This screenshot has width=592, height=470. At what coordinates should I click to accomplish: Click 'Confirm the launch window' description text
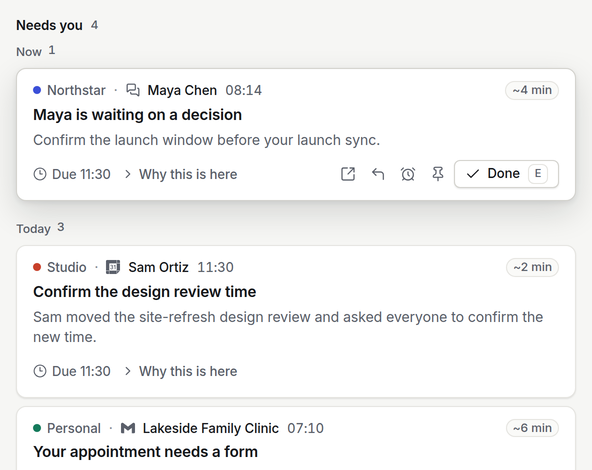207,140
